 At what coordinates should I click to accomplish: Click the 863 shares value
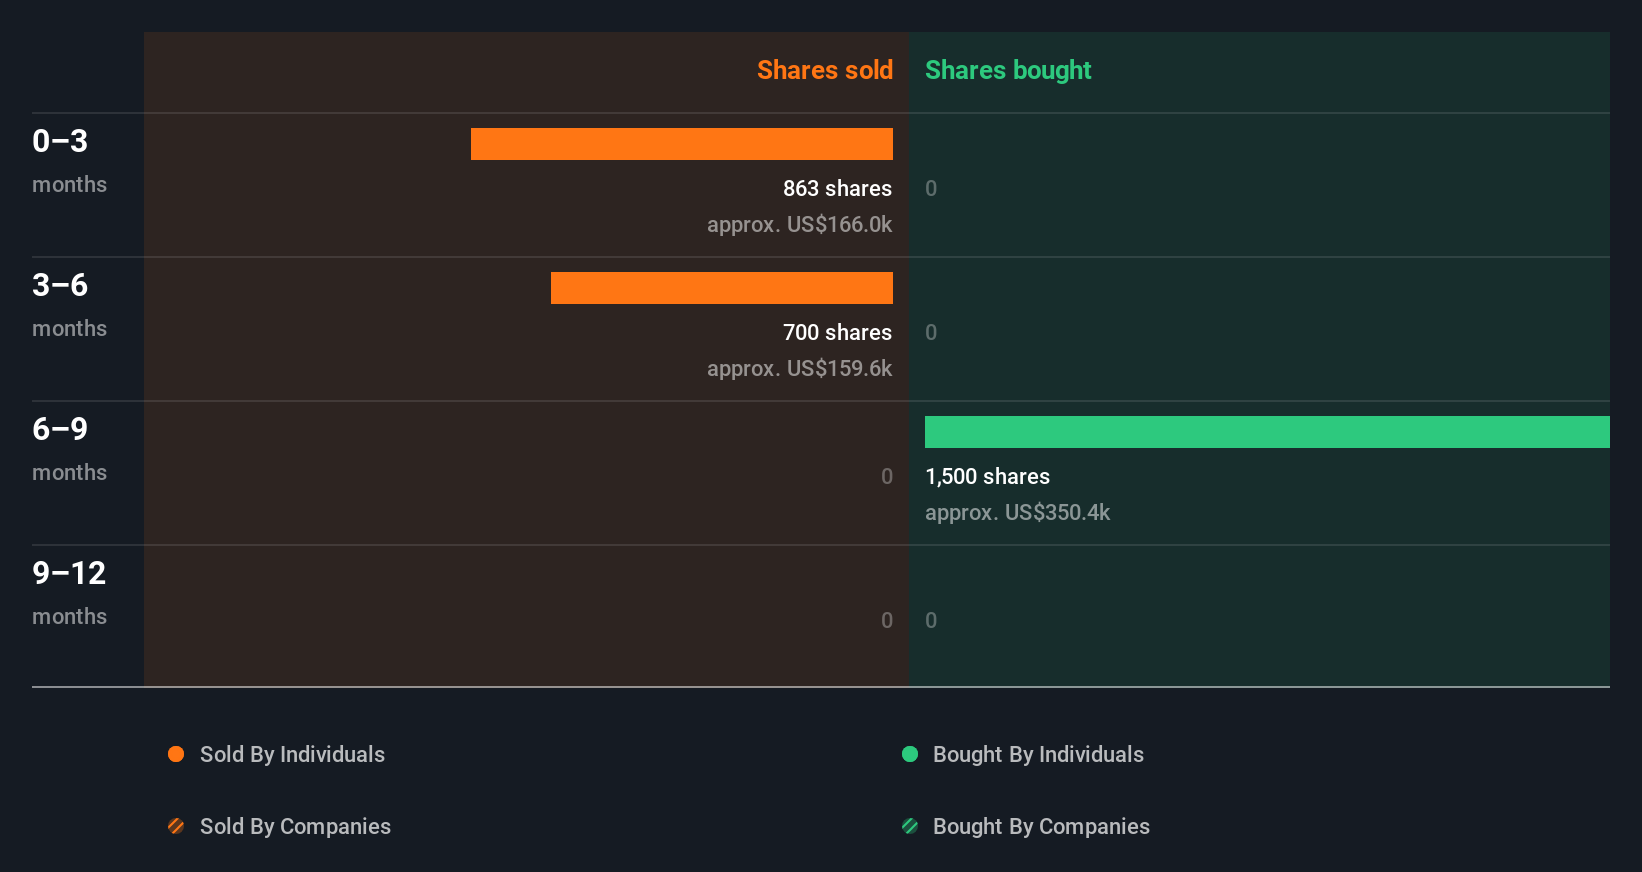pyautogui.click(x=837, y=188)
